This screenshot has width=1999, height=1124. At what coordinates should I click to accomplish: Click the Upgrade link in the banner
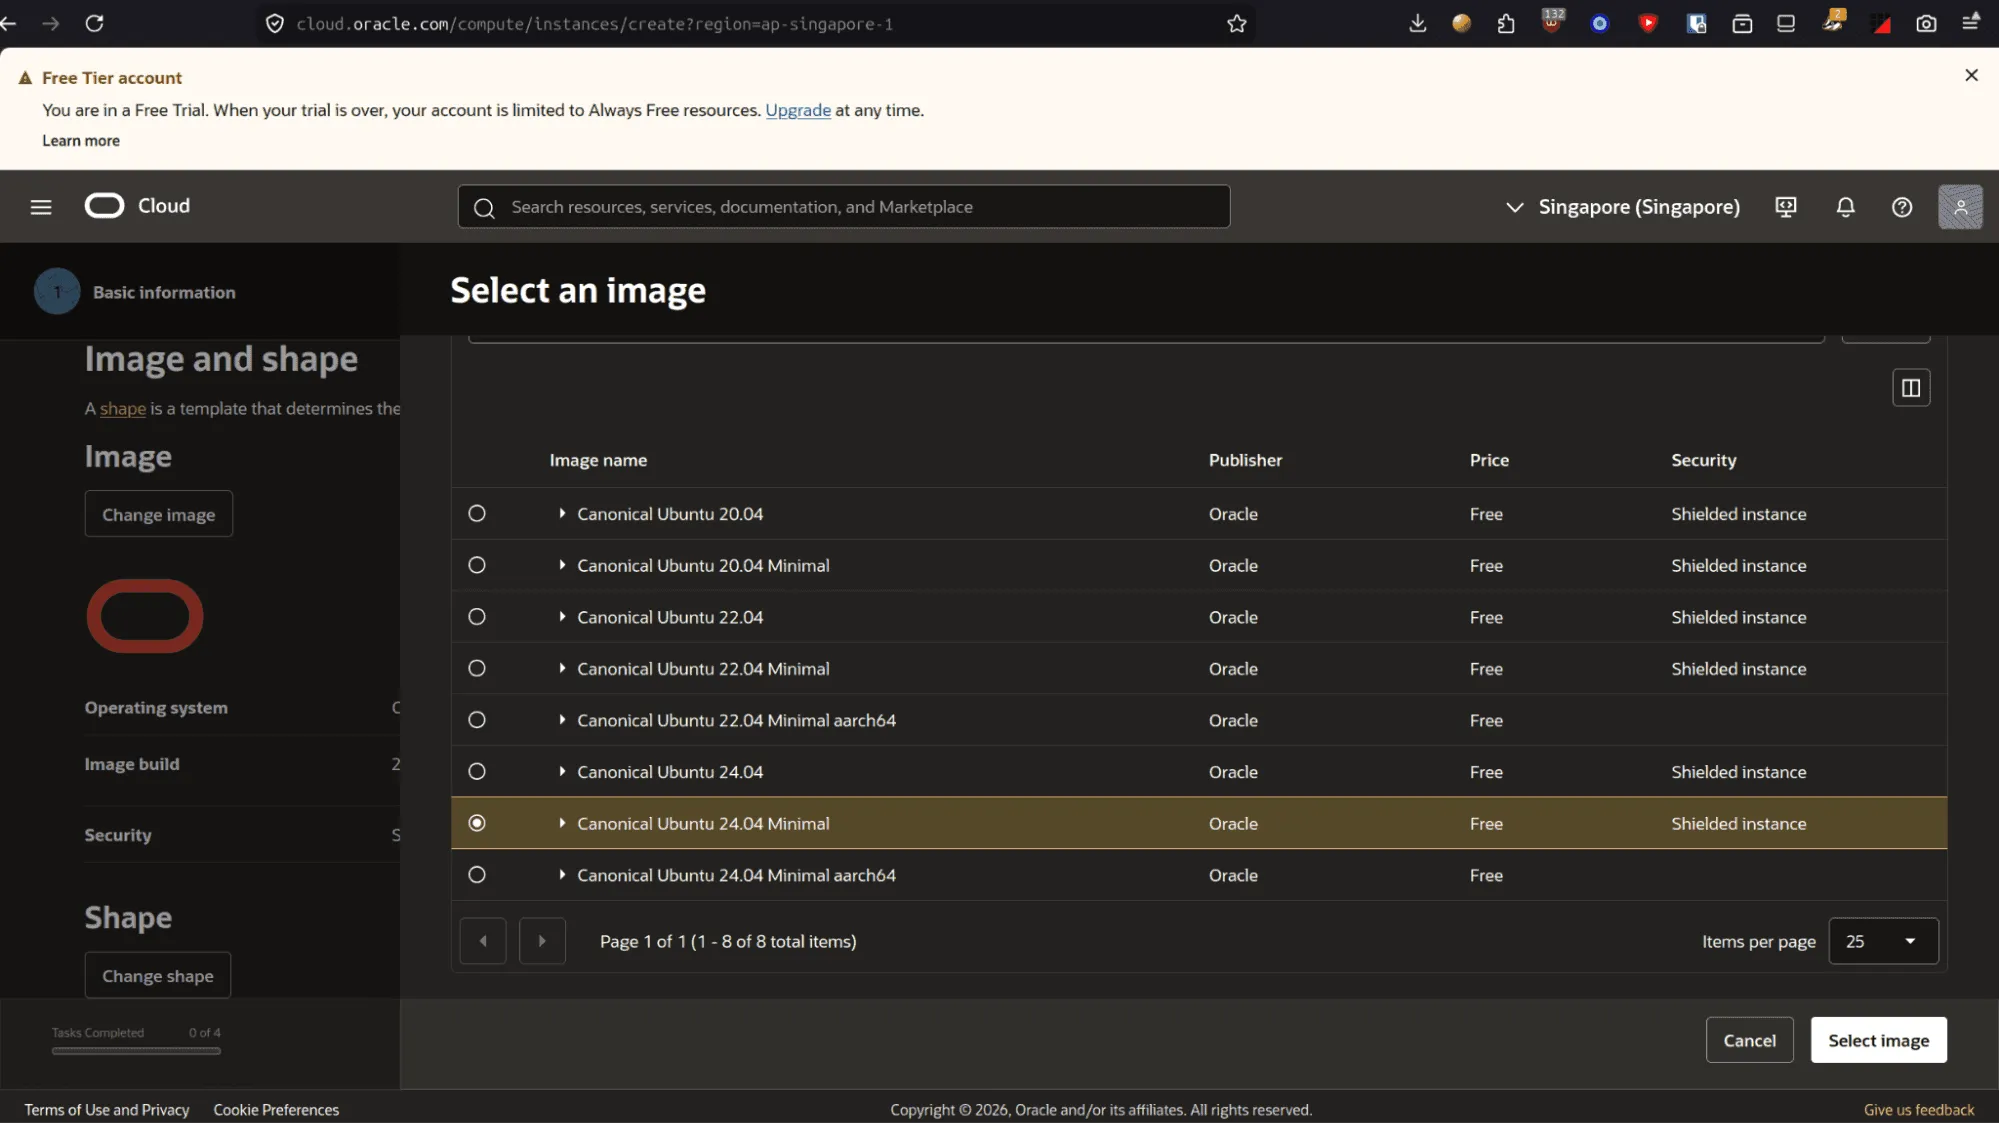[798, 110]
